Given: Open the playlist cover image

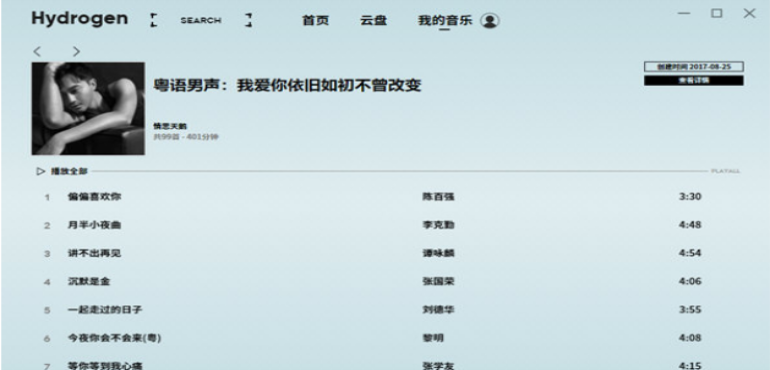Looking at the screenshot, I should (88, 109).
